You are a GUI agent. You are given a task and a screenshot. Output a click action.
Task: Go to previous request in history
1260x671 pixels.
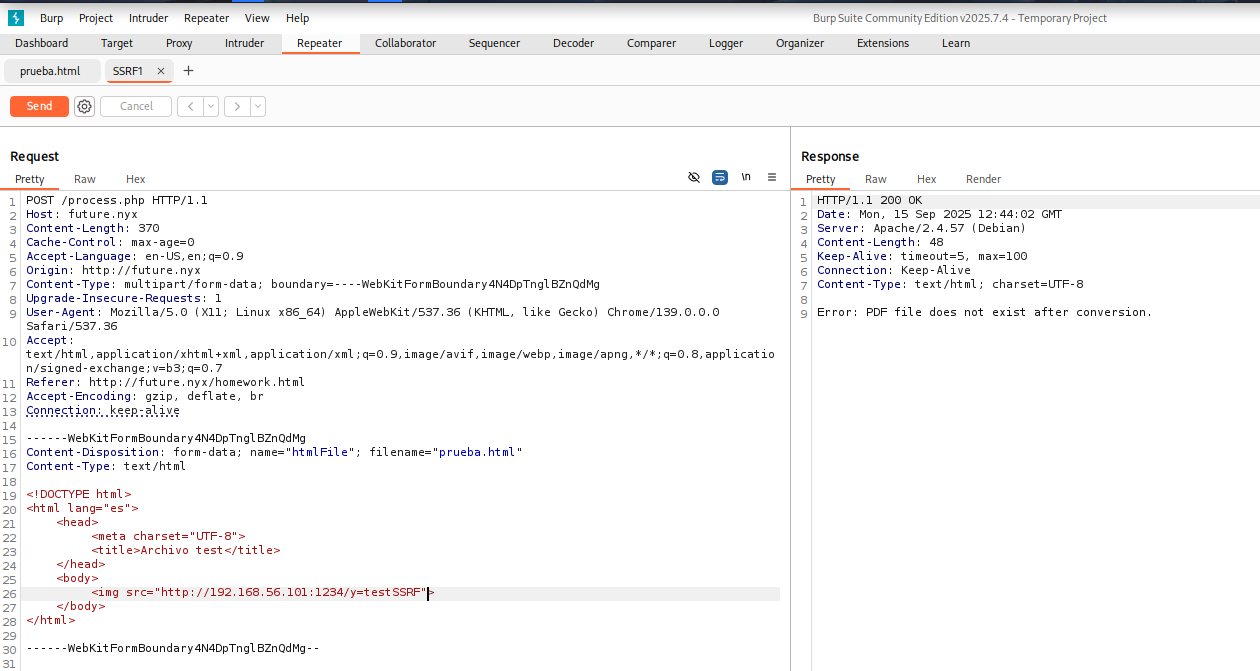pyautogui.click(x=190, y=106)
